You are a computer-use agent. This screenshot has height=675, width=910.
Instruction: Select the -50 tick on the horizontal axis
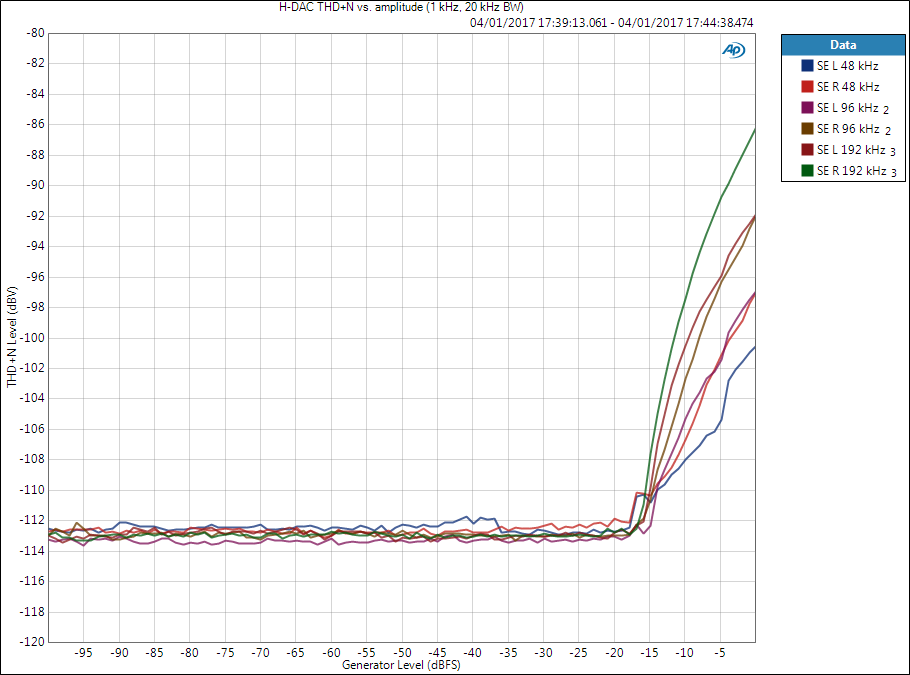coord(402,653)
